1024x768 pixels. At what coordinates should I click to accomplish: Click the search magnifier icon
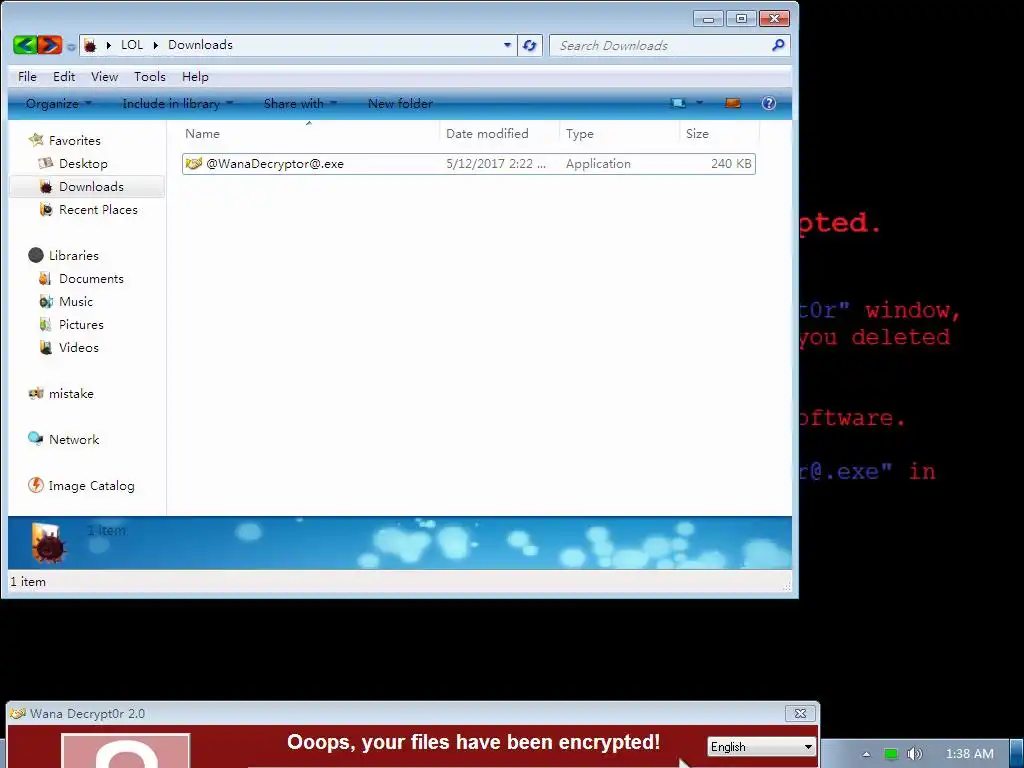click(x=778, y=45)
